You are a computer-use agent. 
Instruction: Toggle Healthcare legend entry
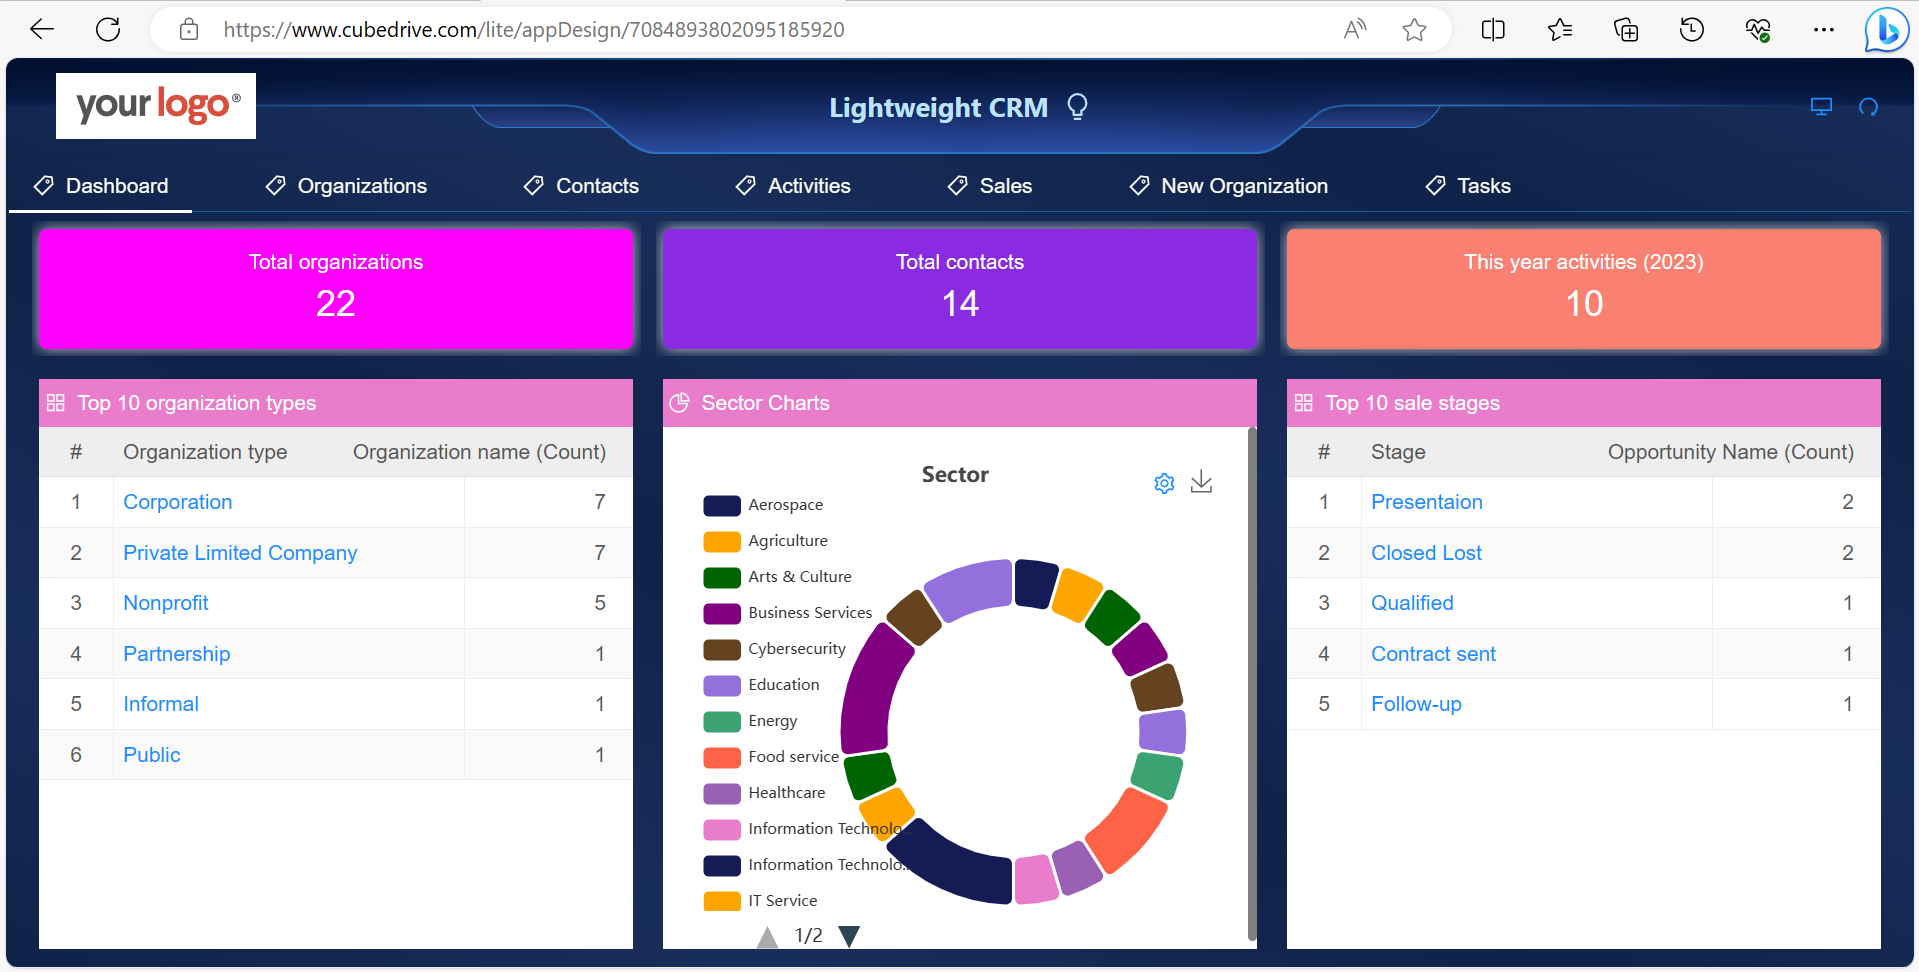click(765, 793)
